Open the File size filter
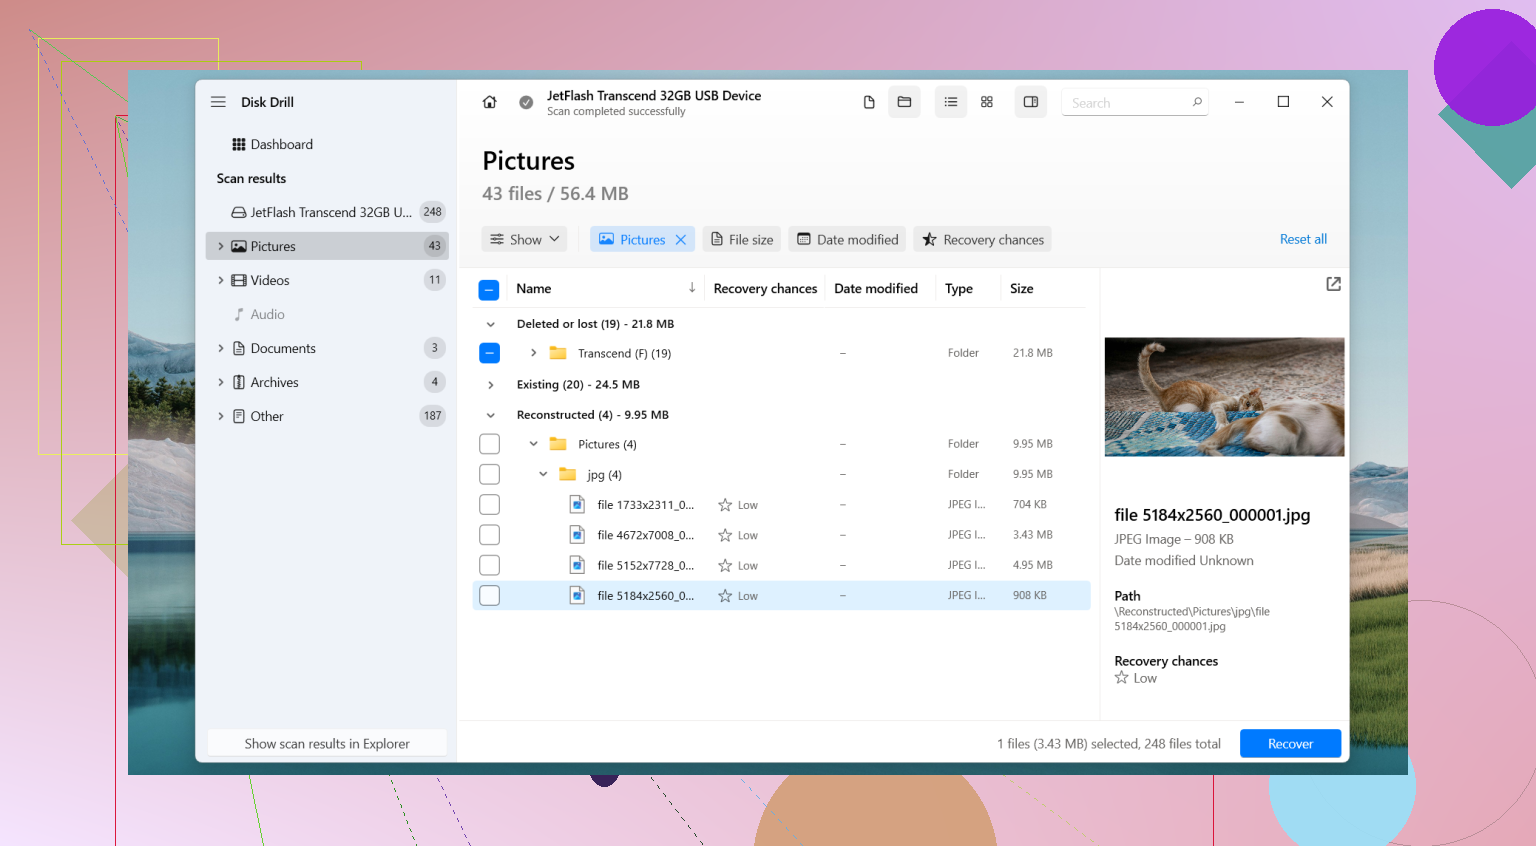The image size is (1536, 846). coord(742,239)
